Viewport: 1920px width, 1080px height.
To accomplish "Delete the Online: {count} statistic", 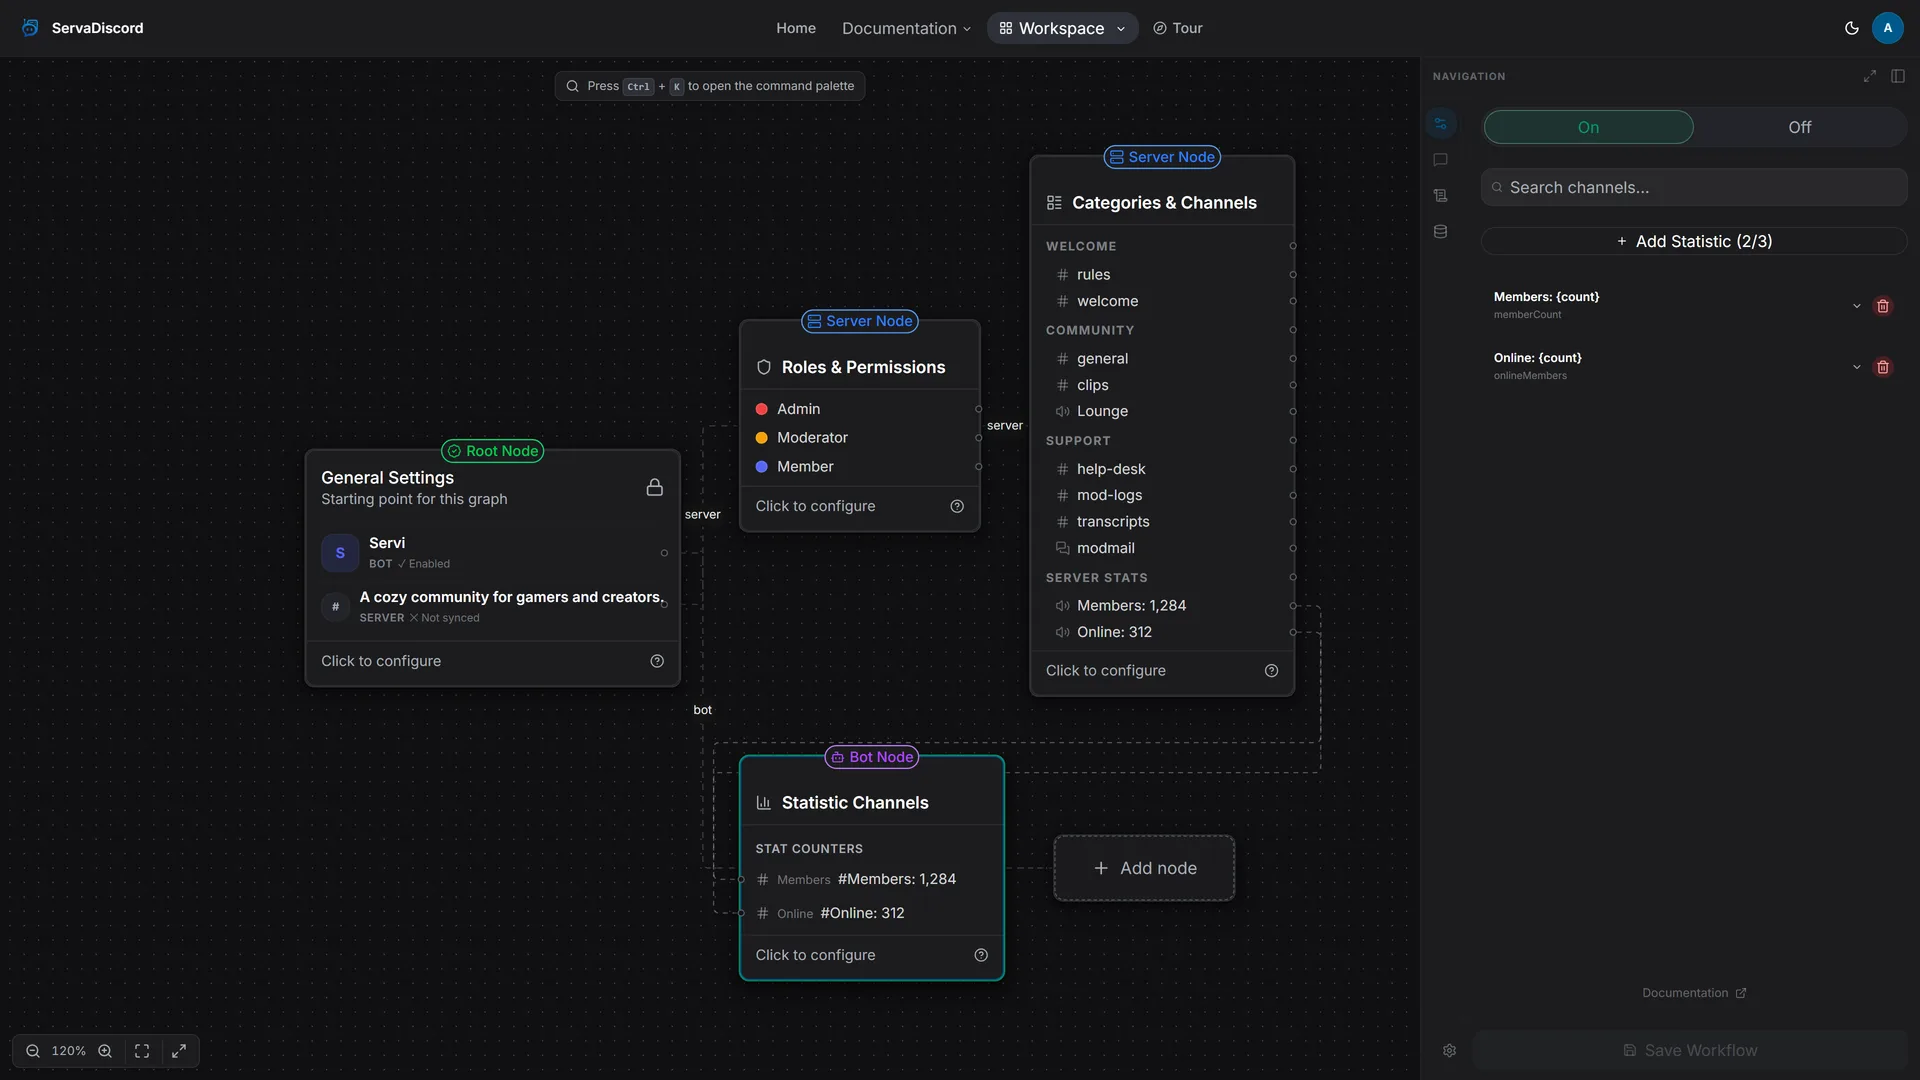I will point(1883,367).
